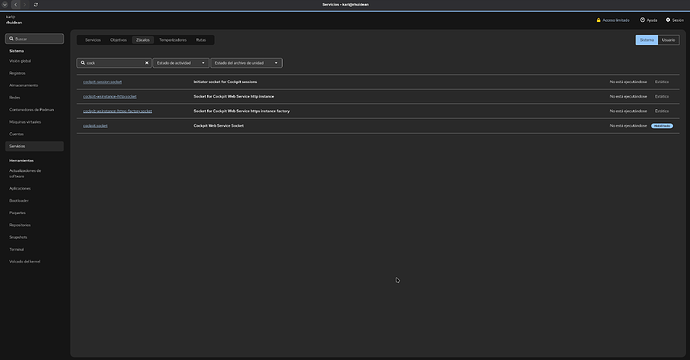Open the cockpit-wsinstance-http.socket link
This screenshot has height=360, width=690.
(x=110, y=96)
